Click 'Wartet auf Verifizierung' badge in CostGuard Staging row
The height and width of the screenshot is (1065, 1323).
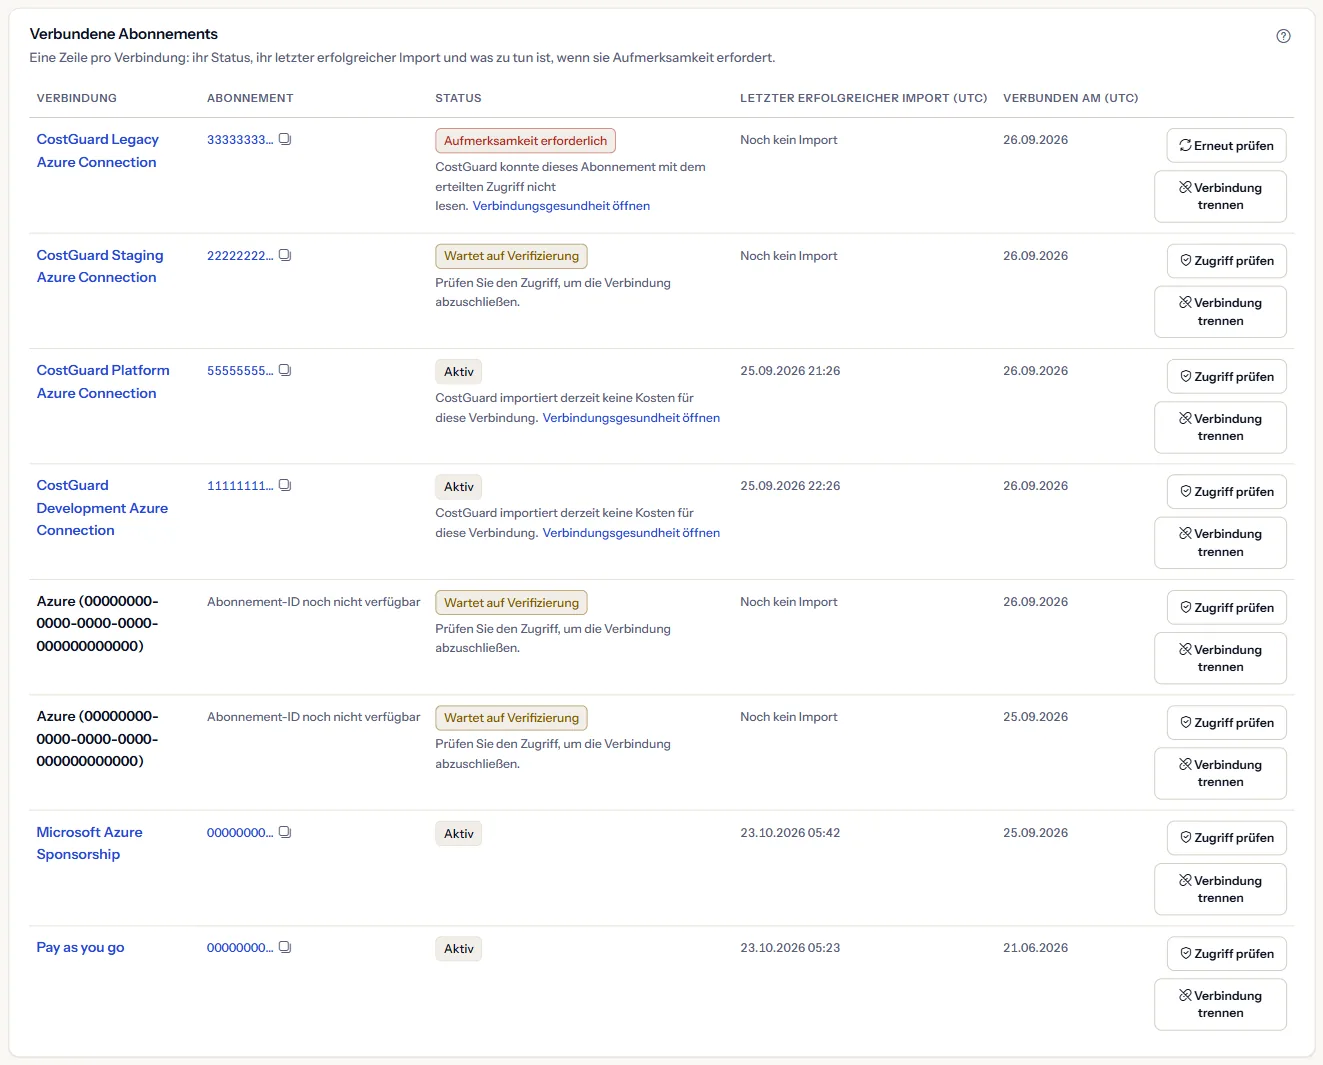tap(511, 256)
